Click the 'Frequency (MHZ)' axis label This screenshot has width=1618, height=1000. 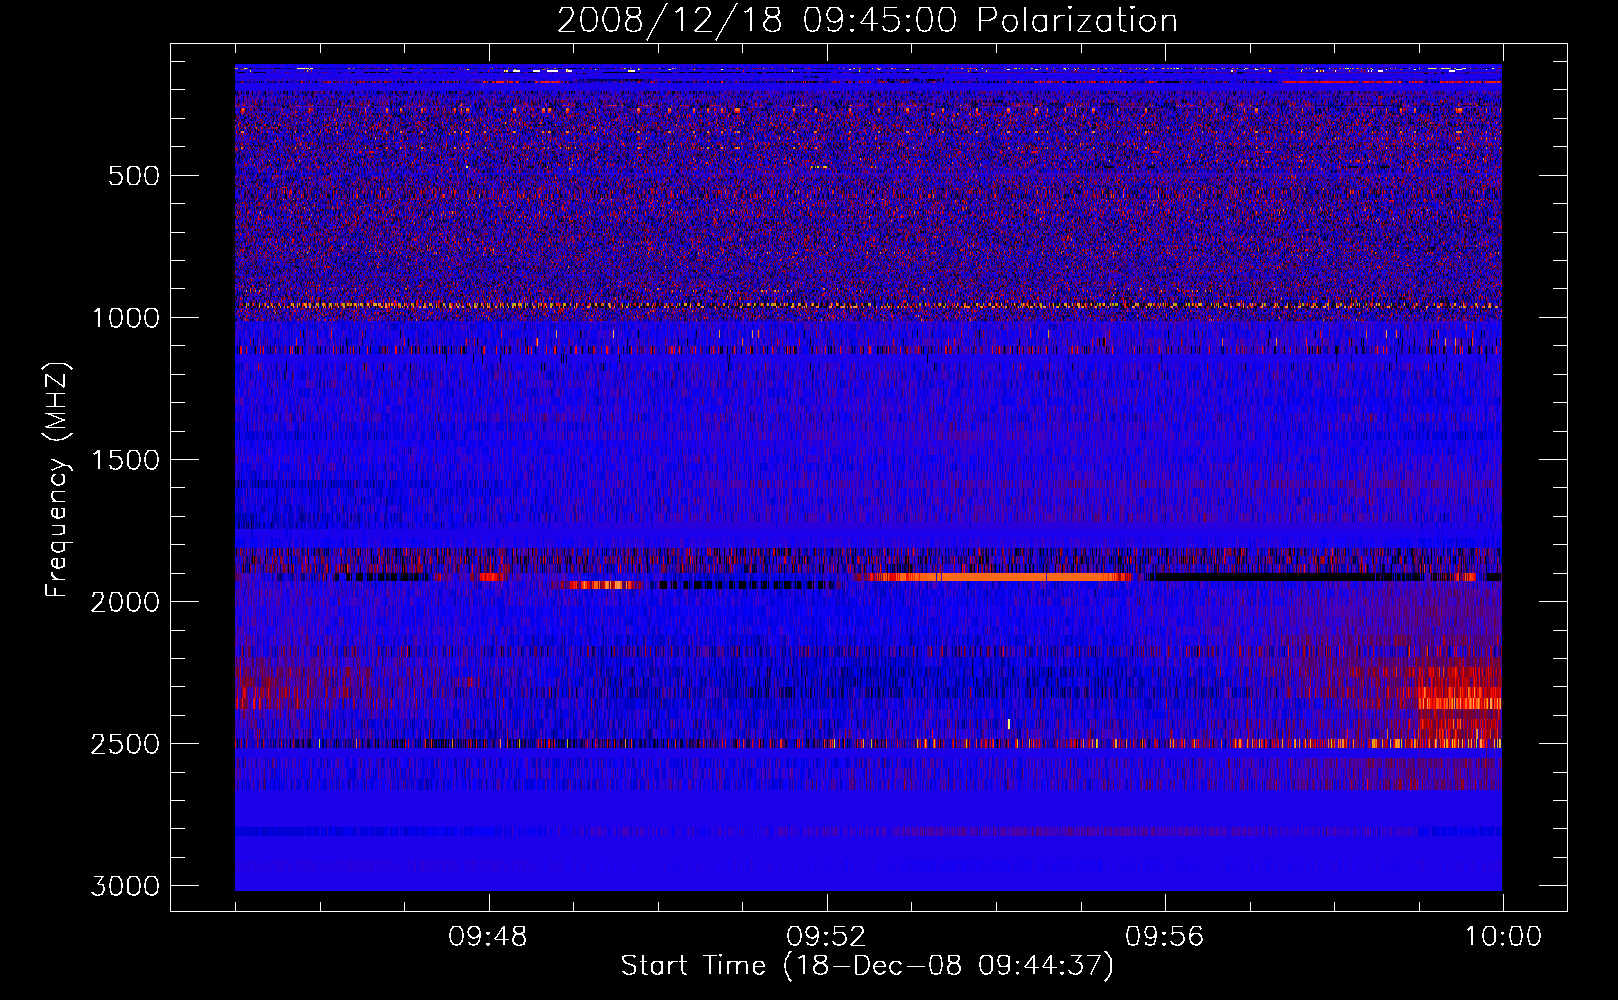tap(57, 480)
